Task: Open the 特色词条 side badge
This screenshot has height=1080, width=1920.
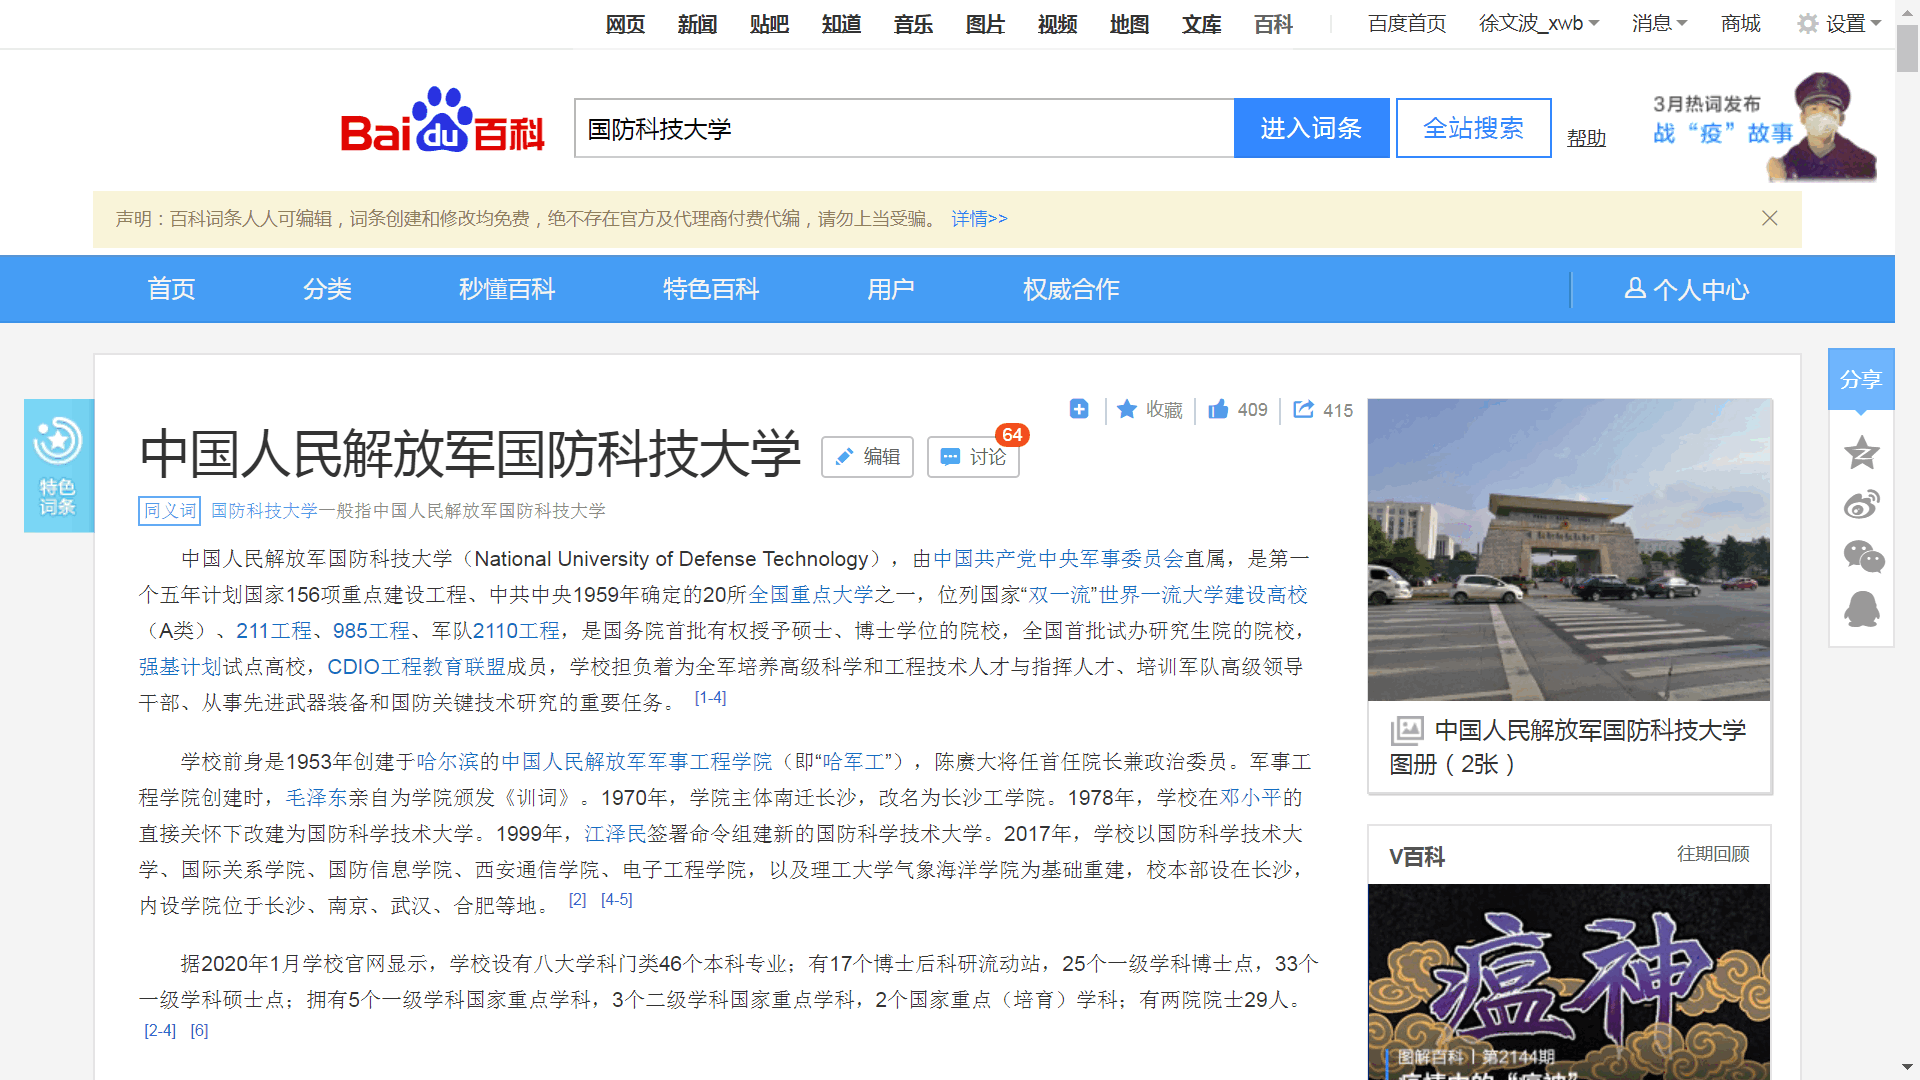Action: point(58,465)
